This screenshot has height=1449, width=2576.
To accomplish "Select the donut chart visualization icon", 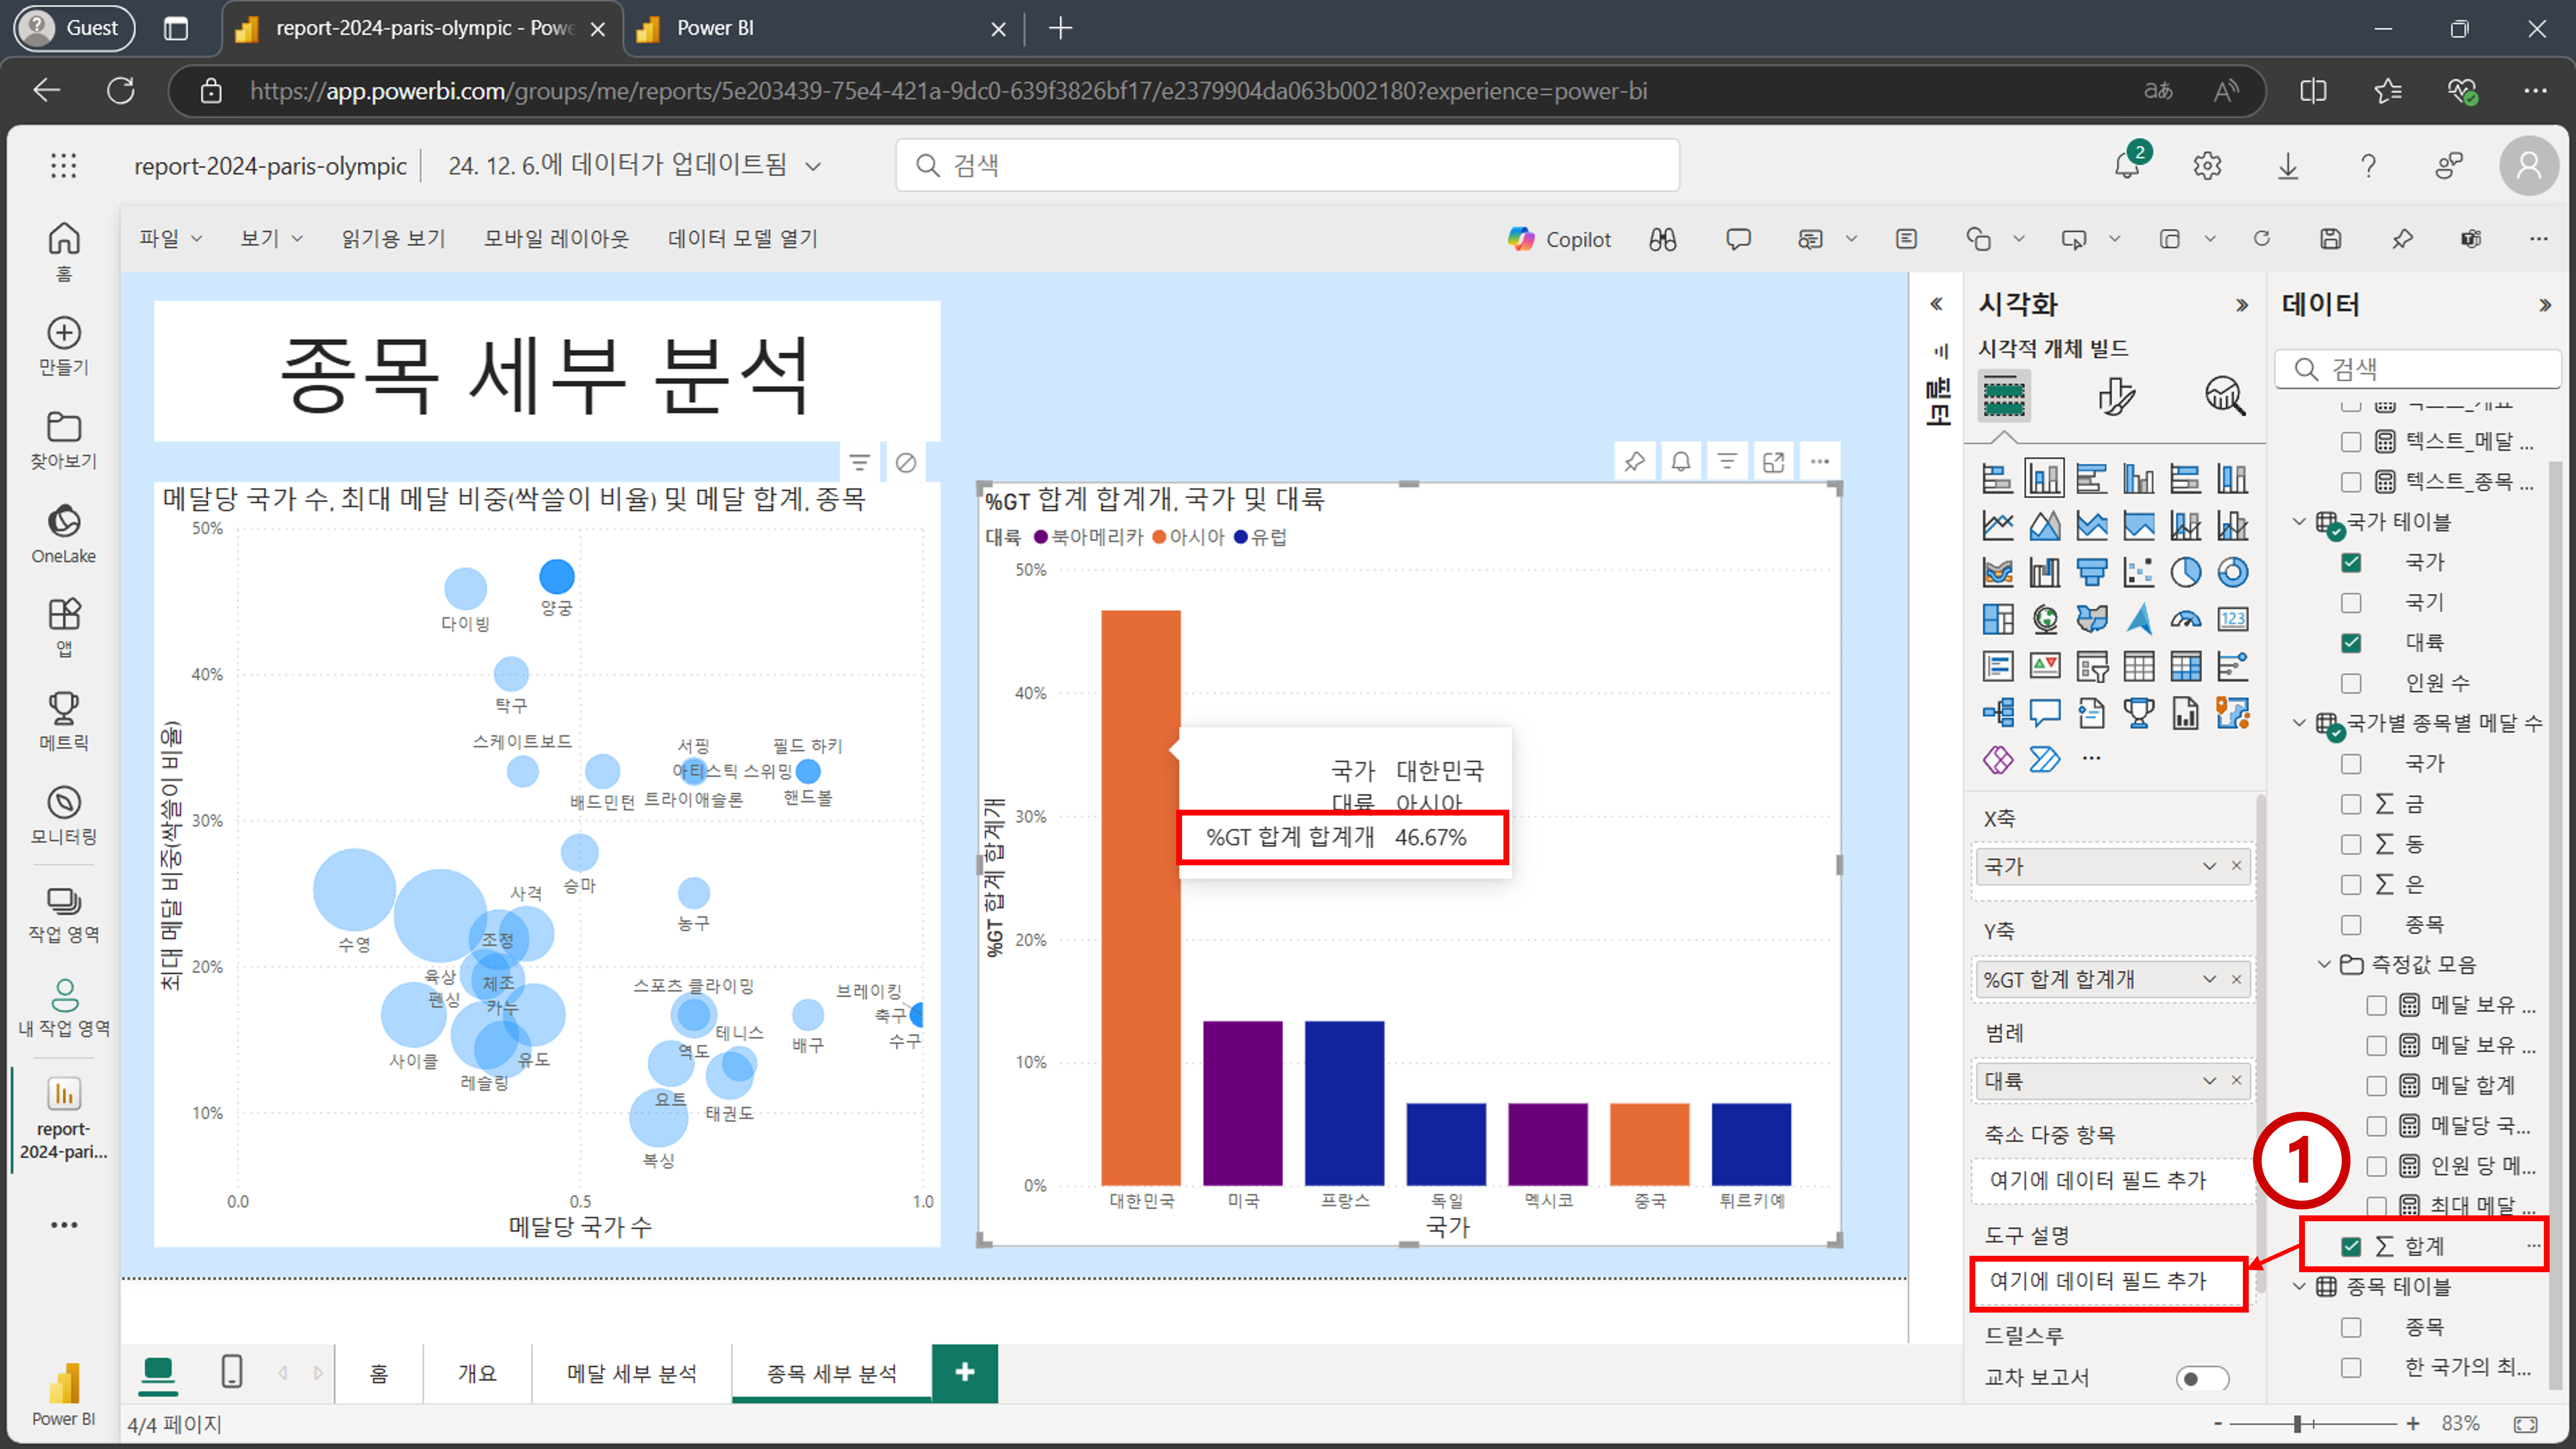I will pos(2232,572).
